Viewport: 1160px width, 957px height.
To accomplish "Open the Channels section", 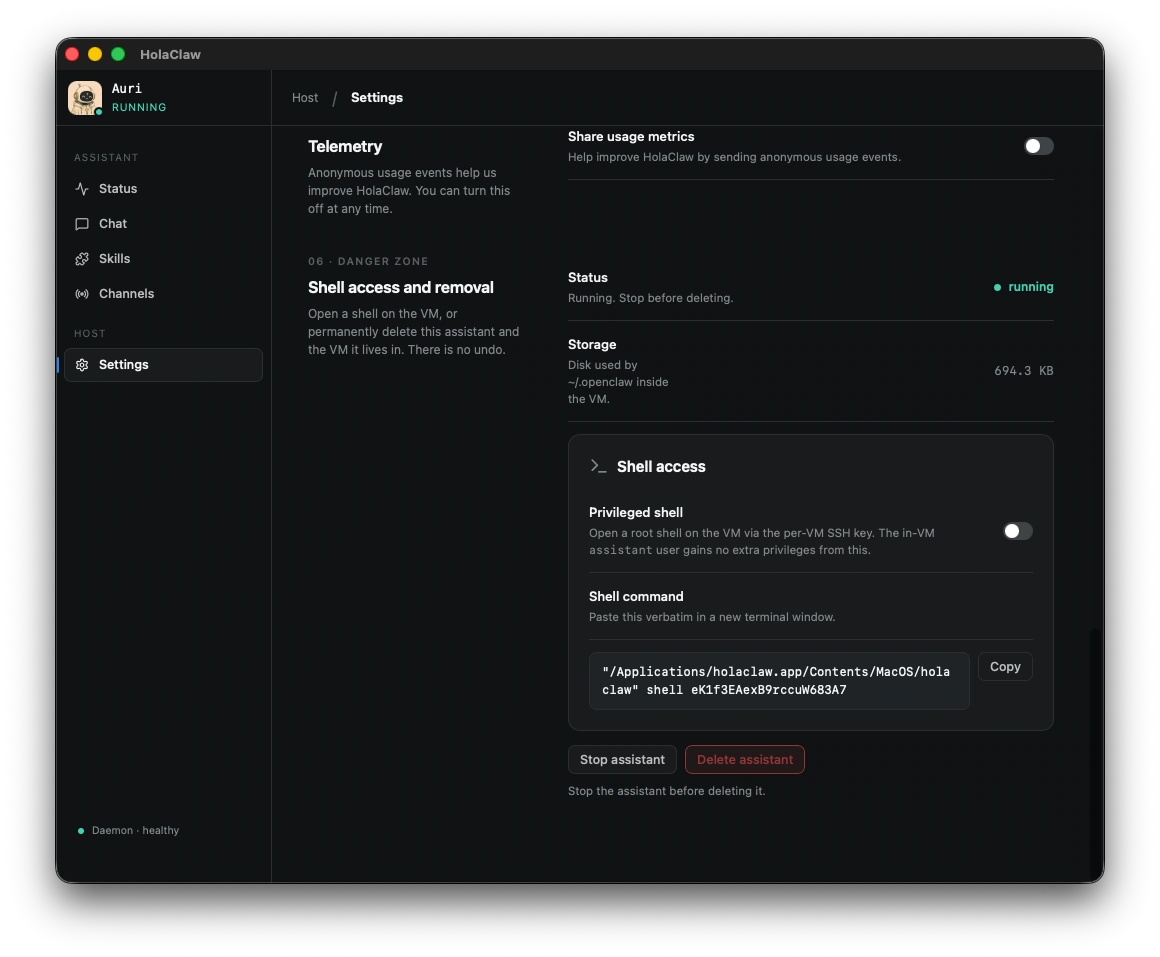I will coord(163,294).
